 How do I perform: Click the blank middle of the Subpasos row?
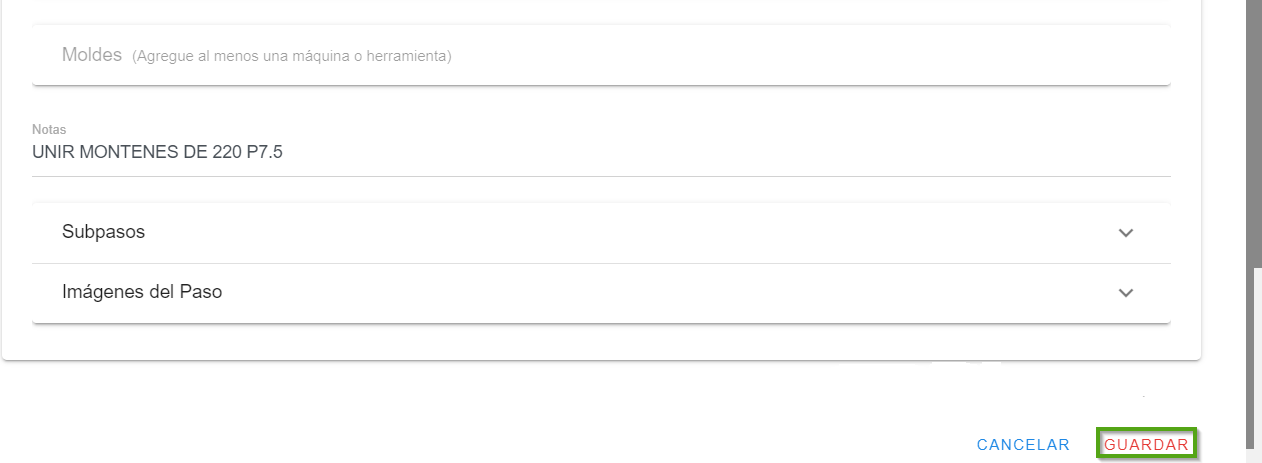(x=600, y=232)
